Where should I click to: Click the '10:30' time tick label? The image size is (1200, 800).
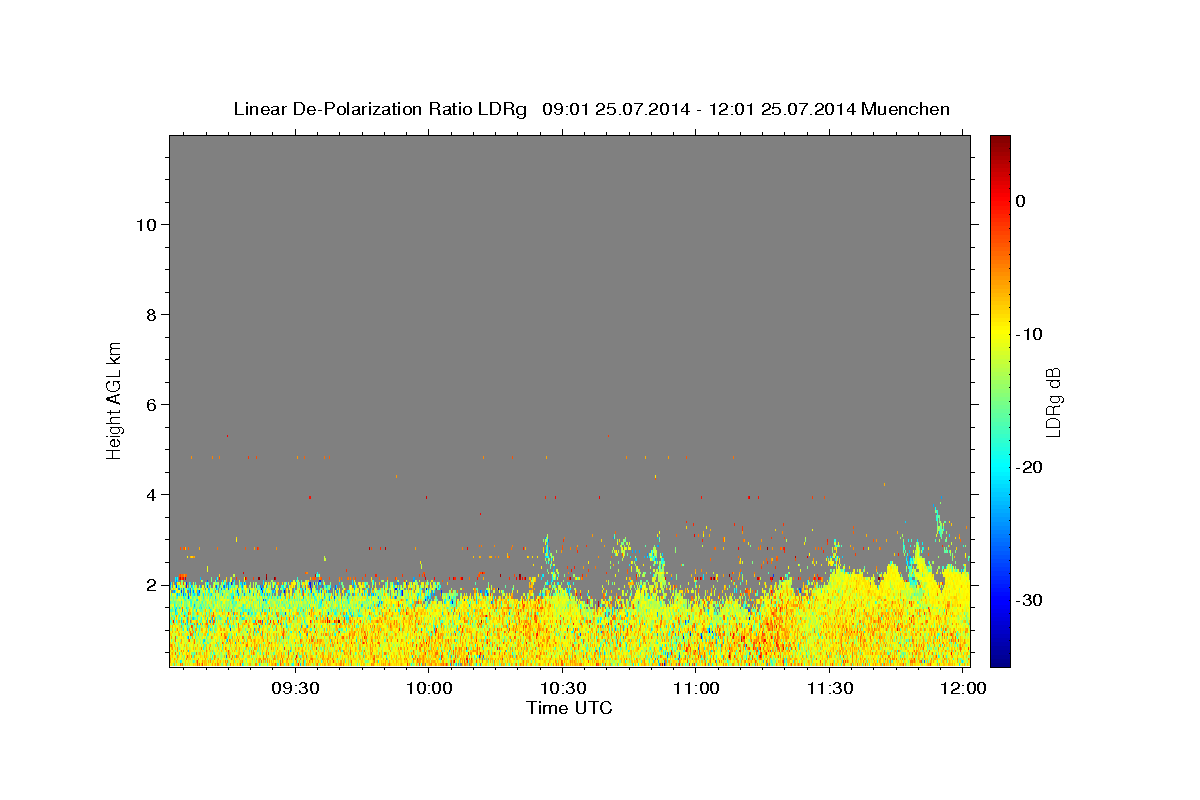(x=562, y=689)
